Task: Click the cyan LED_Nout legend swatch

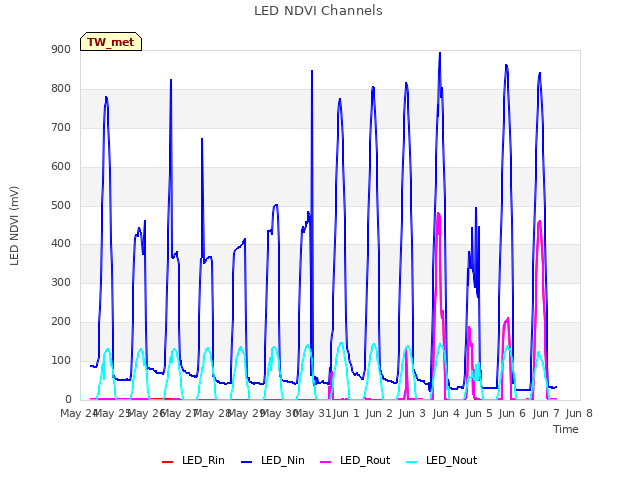Action: [x=412, y=462]
